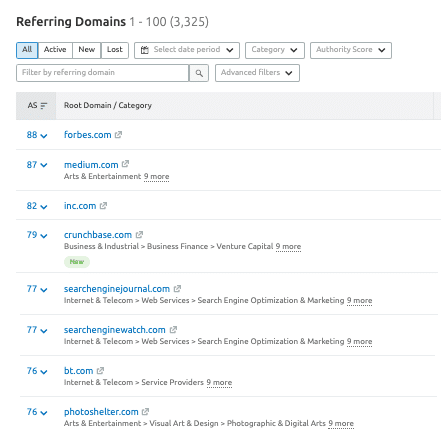441x447 pixels.
Task: Open forbes.com external link icon
Action: tap(118, 135)
